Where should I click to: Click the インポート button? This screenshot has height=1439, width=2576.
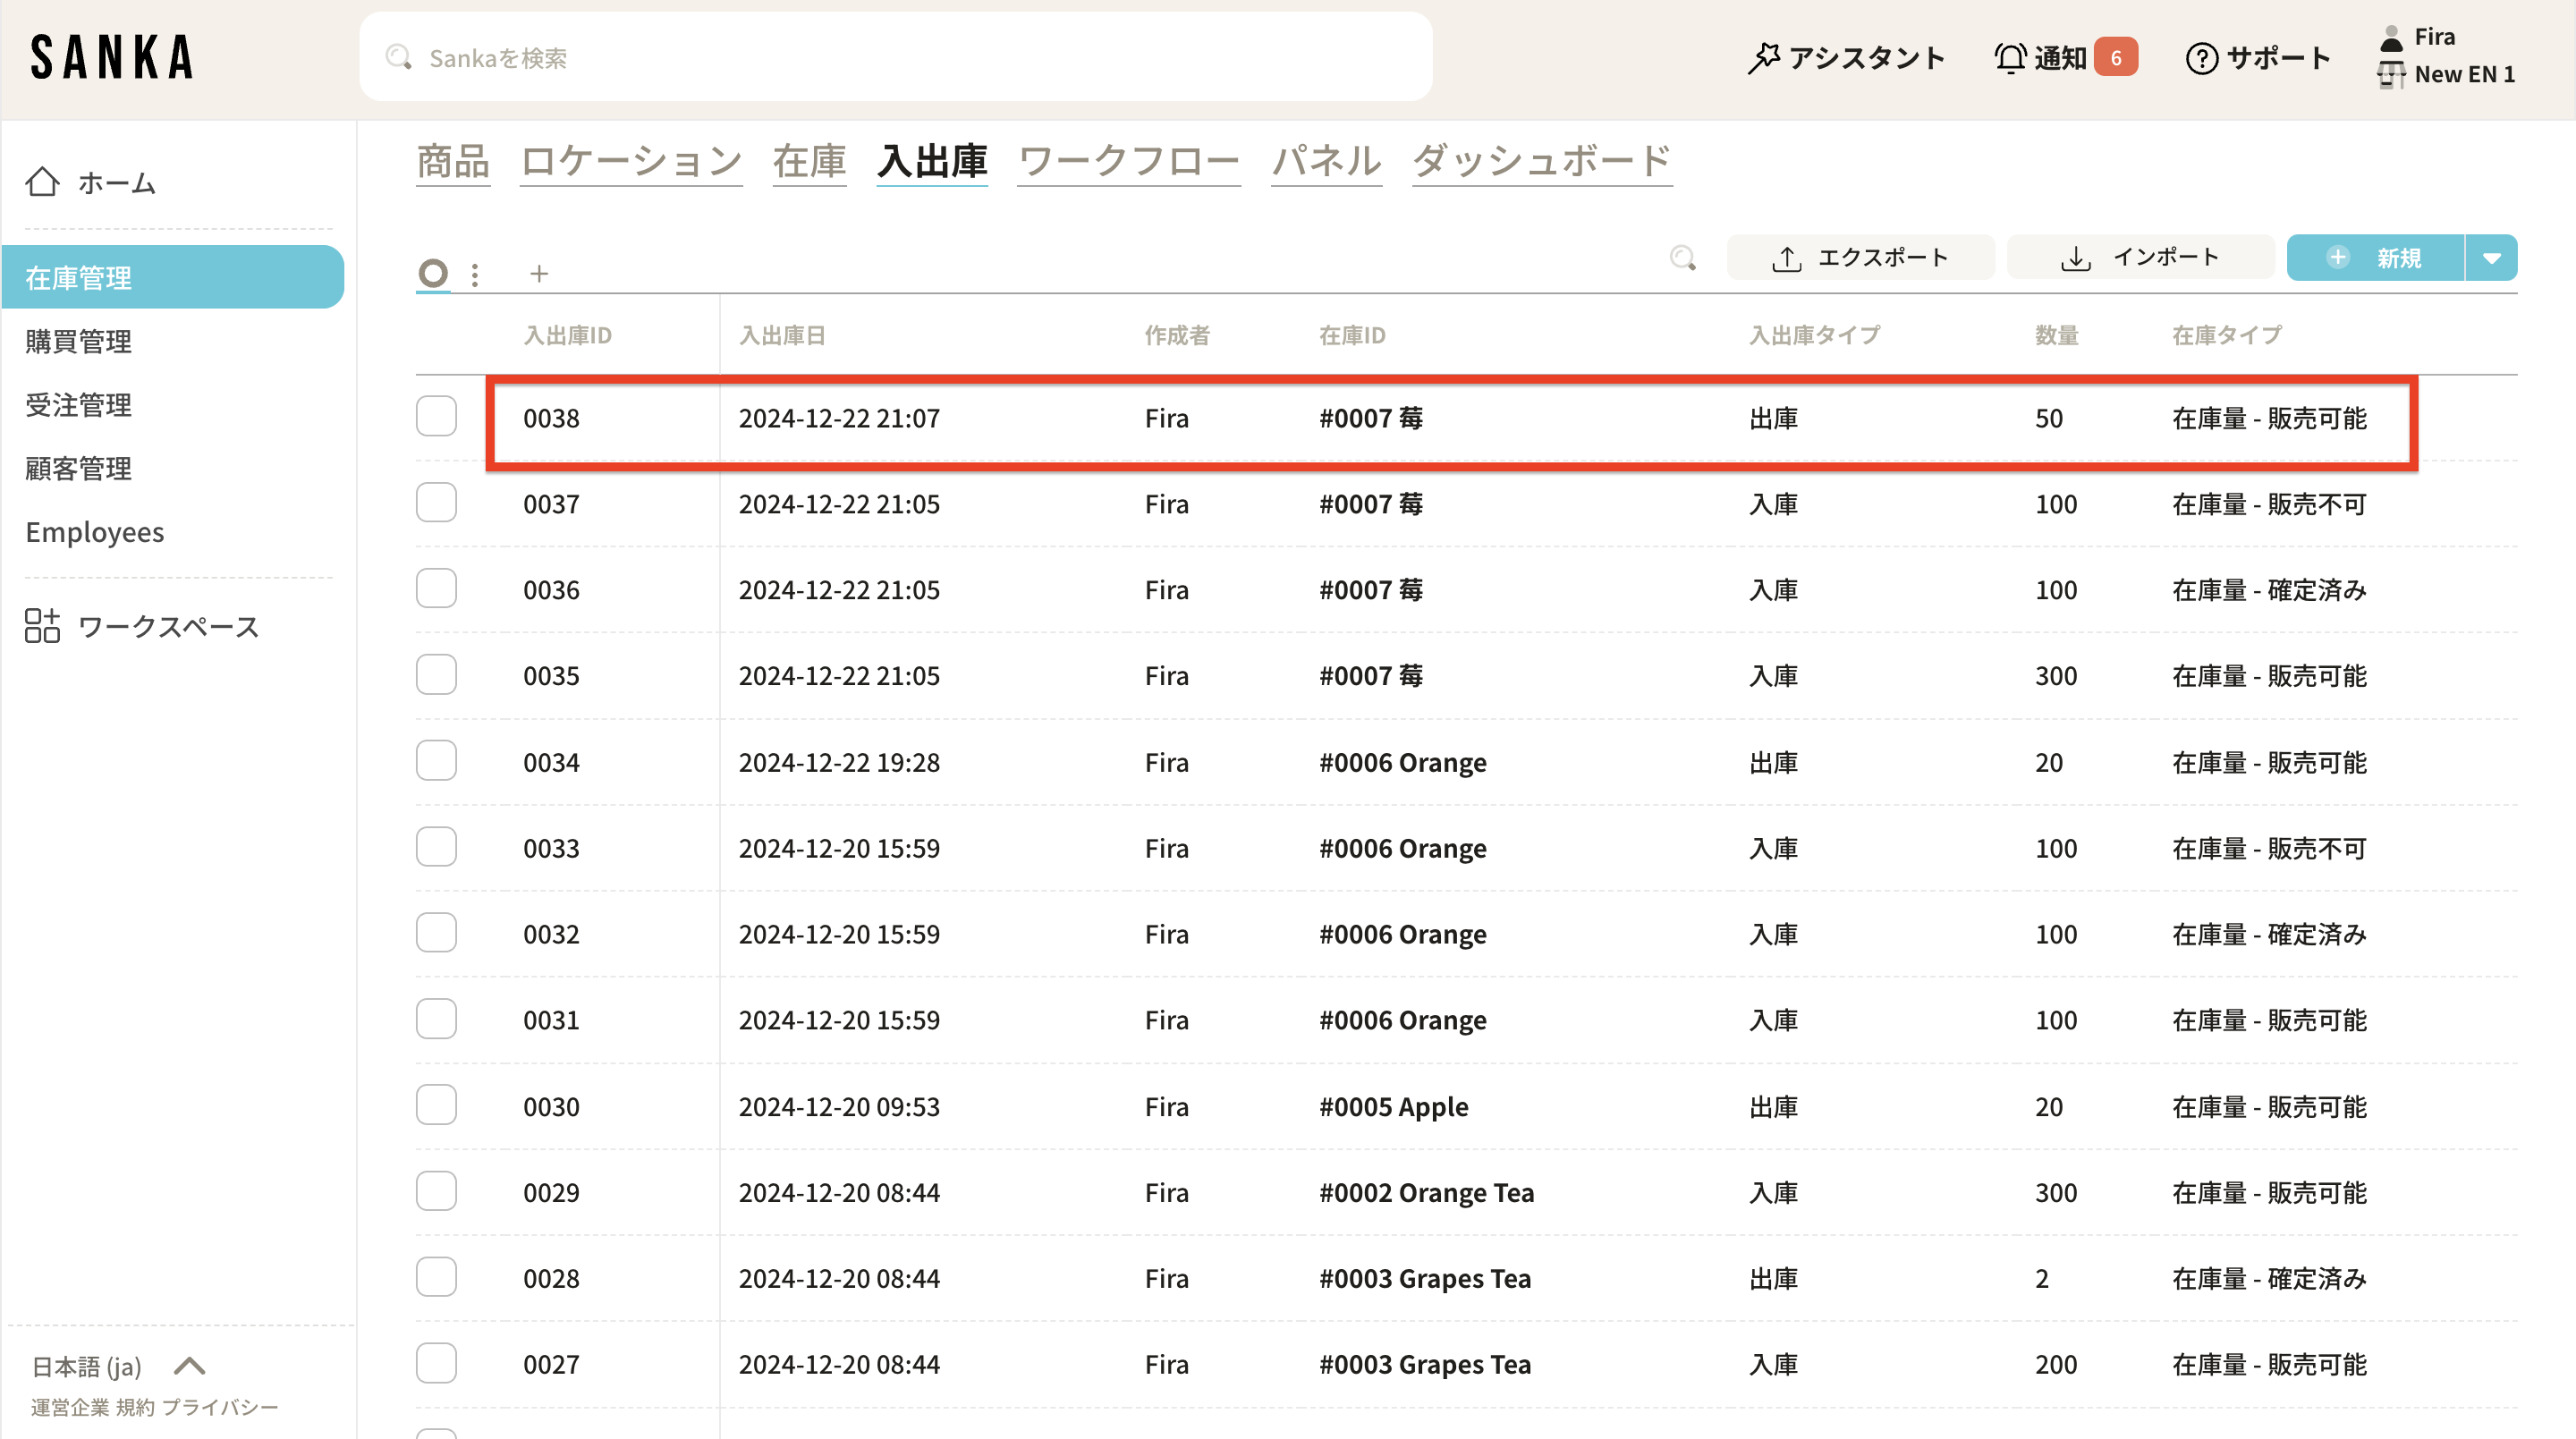click(2140, 258)
